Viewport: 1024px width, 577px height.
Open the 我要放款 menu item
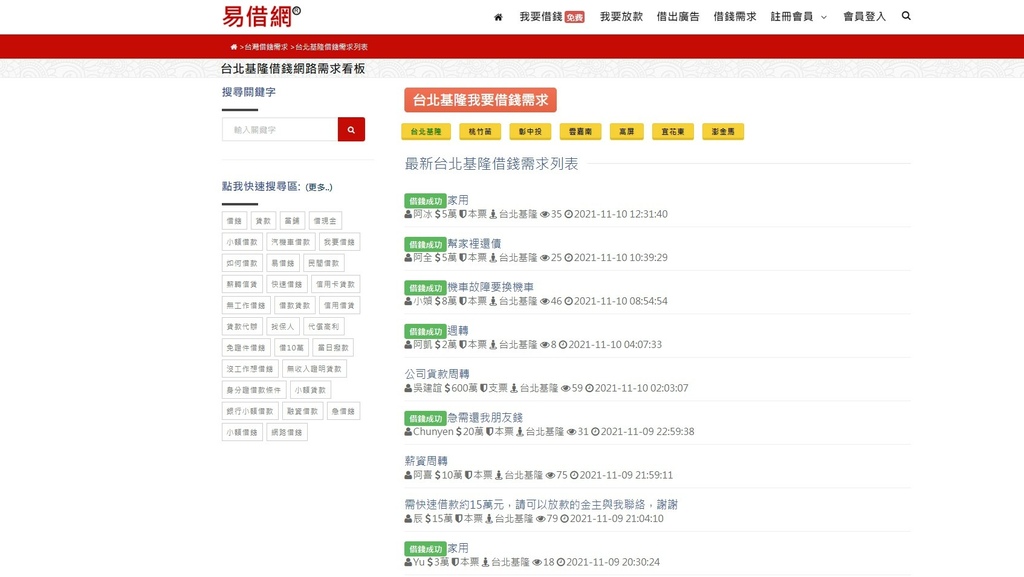[x=621, y=16]
